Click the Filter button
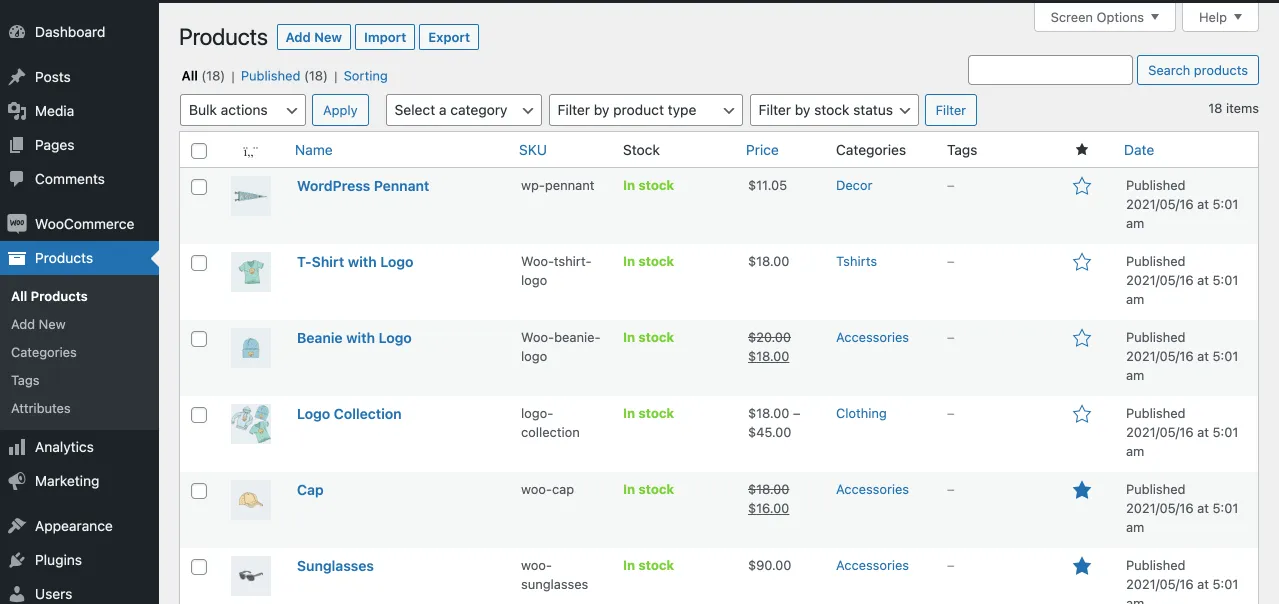 [951, 110]
